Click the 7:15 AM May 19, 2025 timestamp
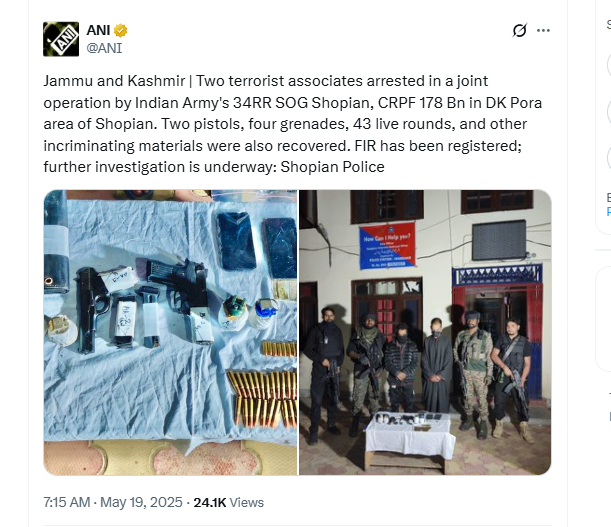 click(x=113, y=502)
